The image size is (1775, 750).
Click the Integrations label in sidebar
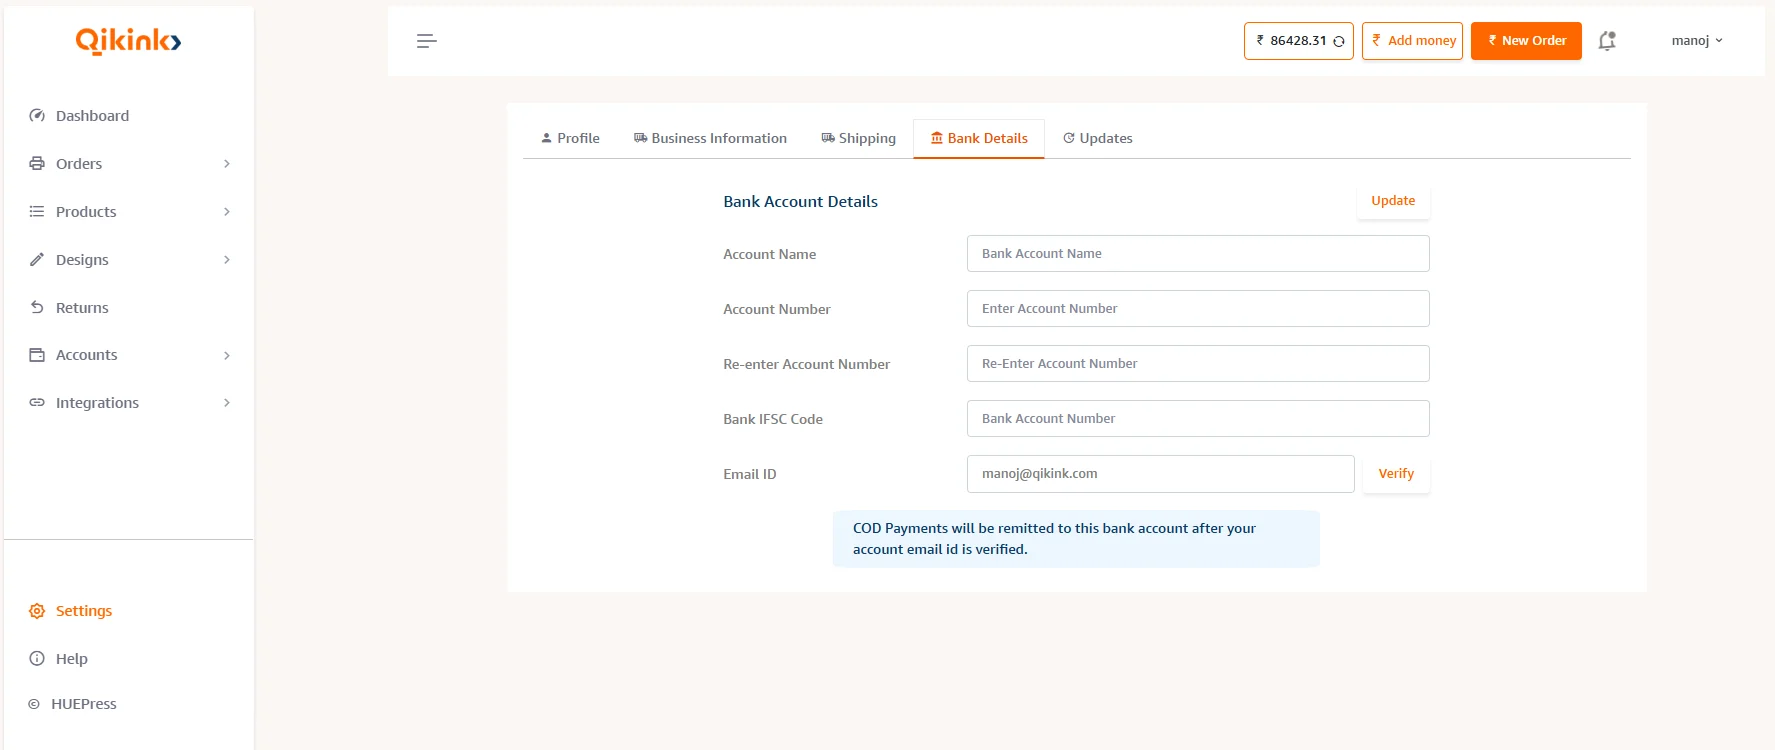(x=97, y=403)
